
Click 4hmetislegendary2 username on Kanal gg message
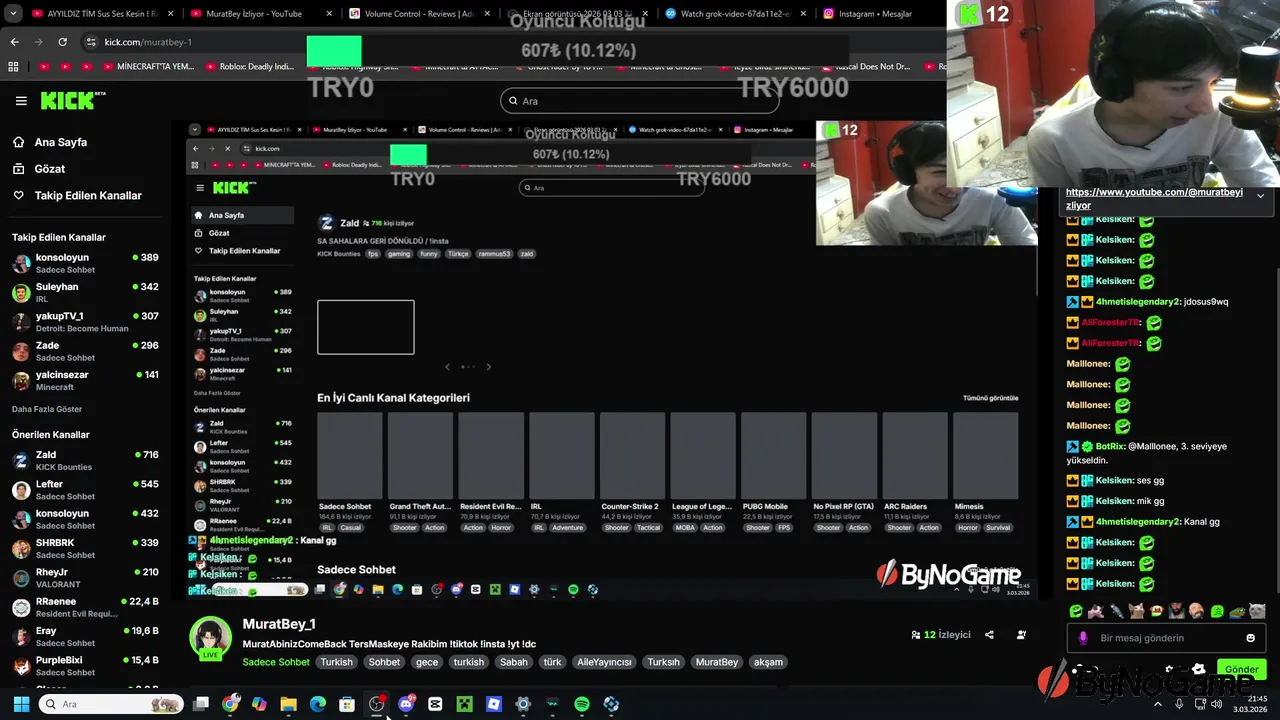(1138, 522)
